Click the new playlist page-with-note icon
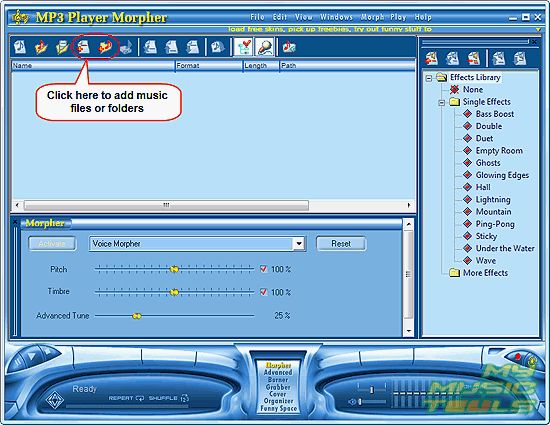Screen dimensions: 550x425 tap(20, 47)
